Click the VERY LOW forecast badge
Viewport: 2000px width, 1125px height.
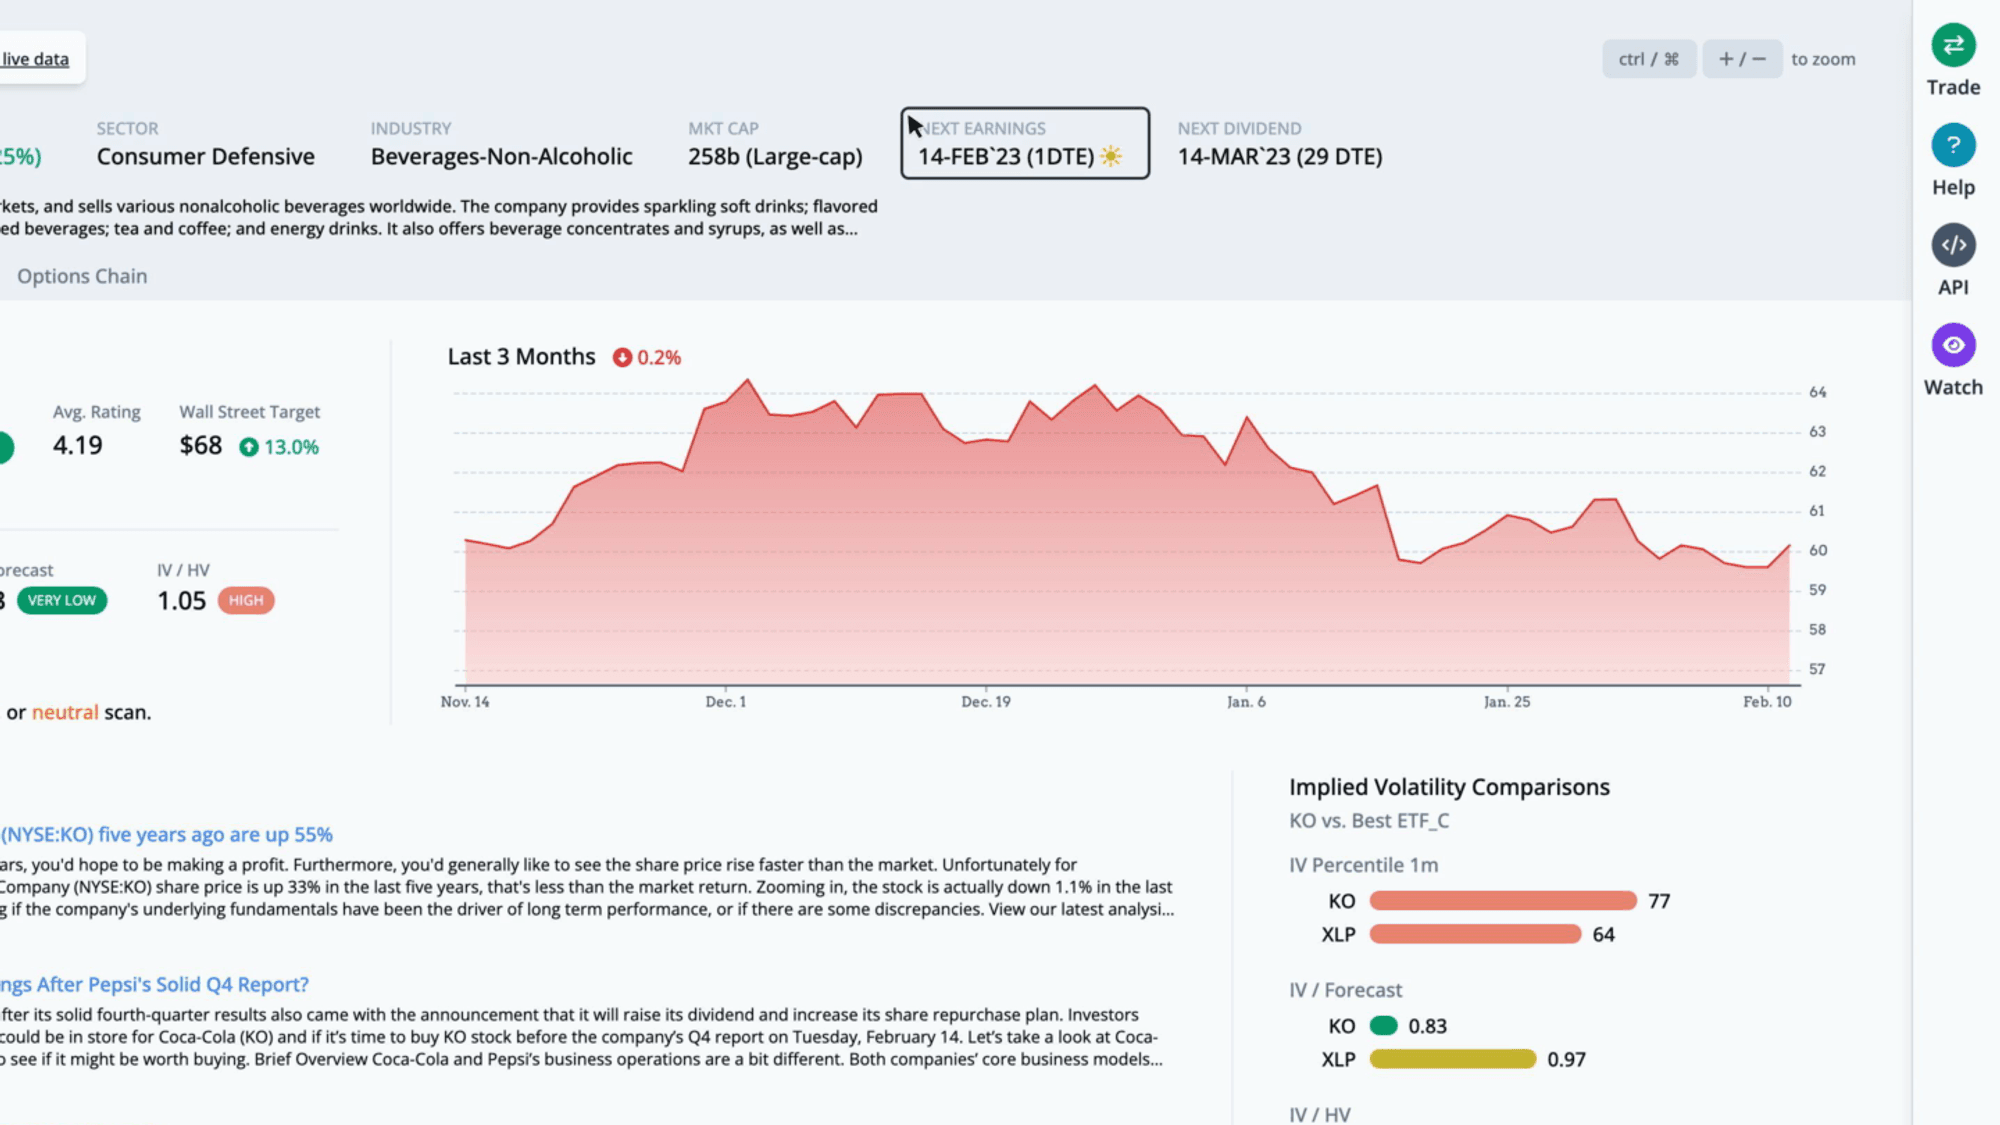tap(62, 600)
